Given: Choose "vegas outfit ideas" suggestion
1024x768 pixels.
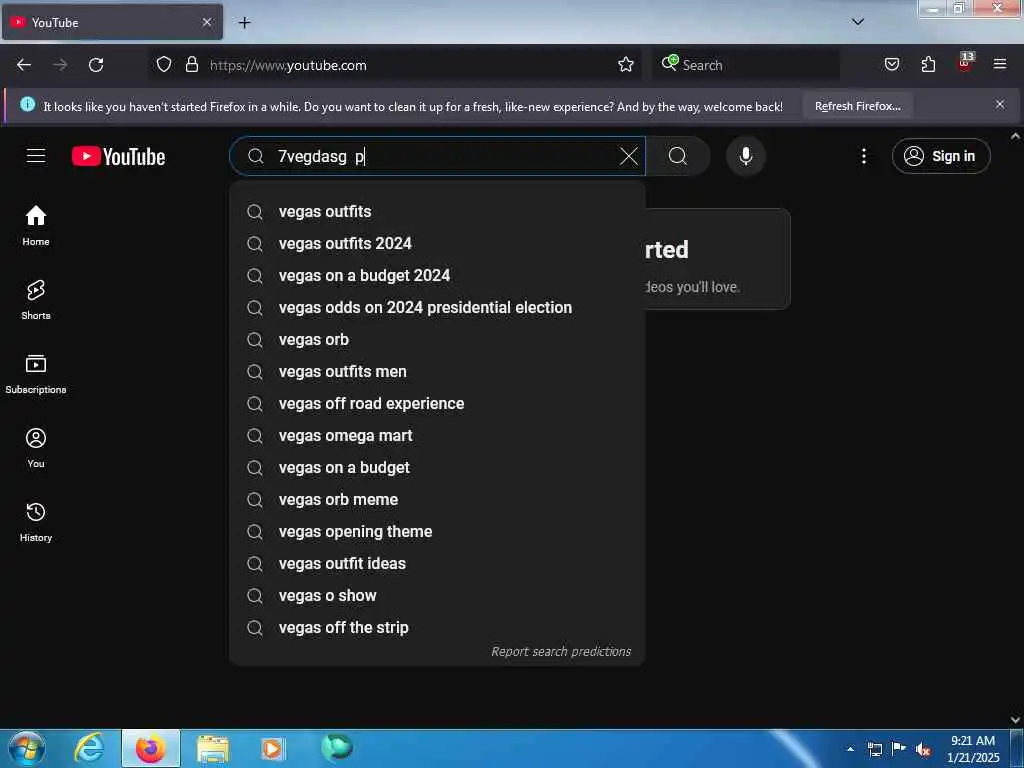Looking at the screenshot, I should click(437, 564).
